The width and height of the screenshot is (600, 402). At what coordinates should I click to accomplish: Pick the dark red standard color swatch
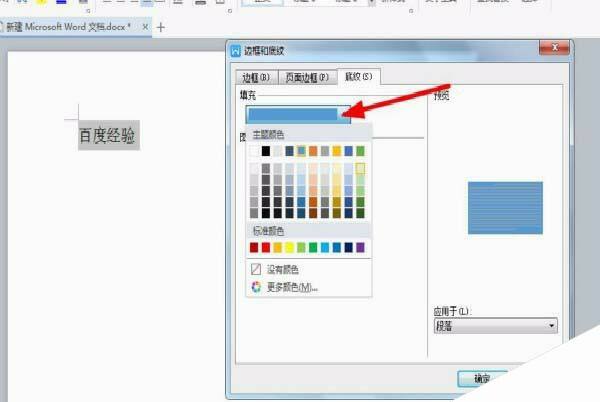click(x=254, y=247)
